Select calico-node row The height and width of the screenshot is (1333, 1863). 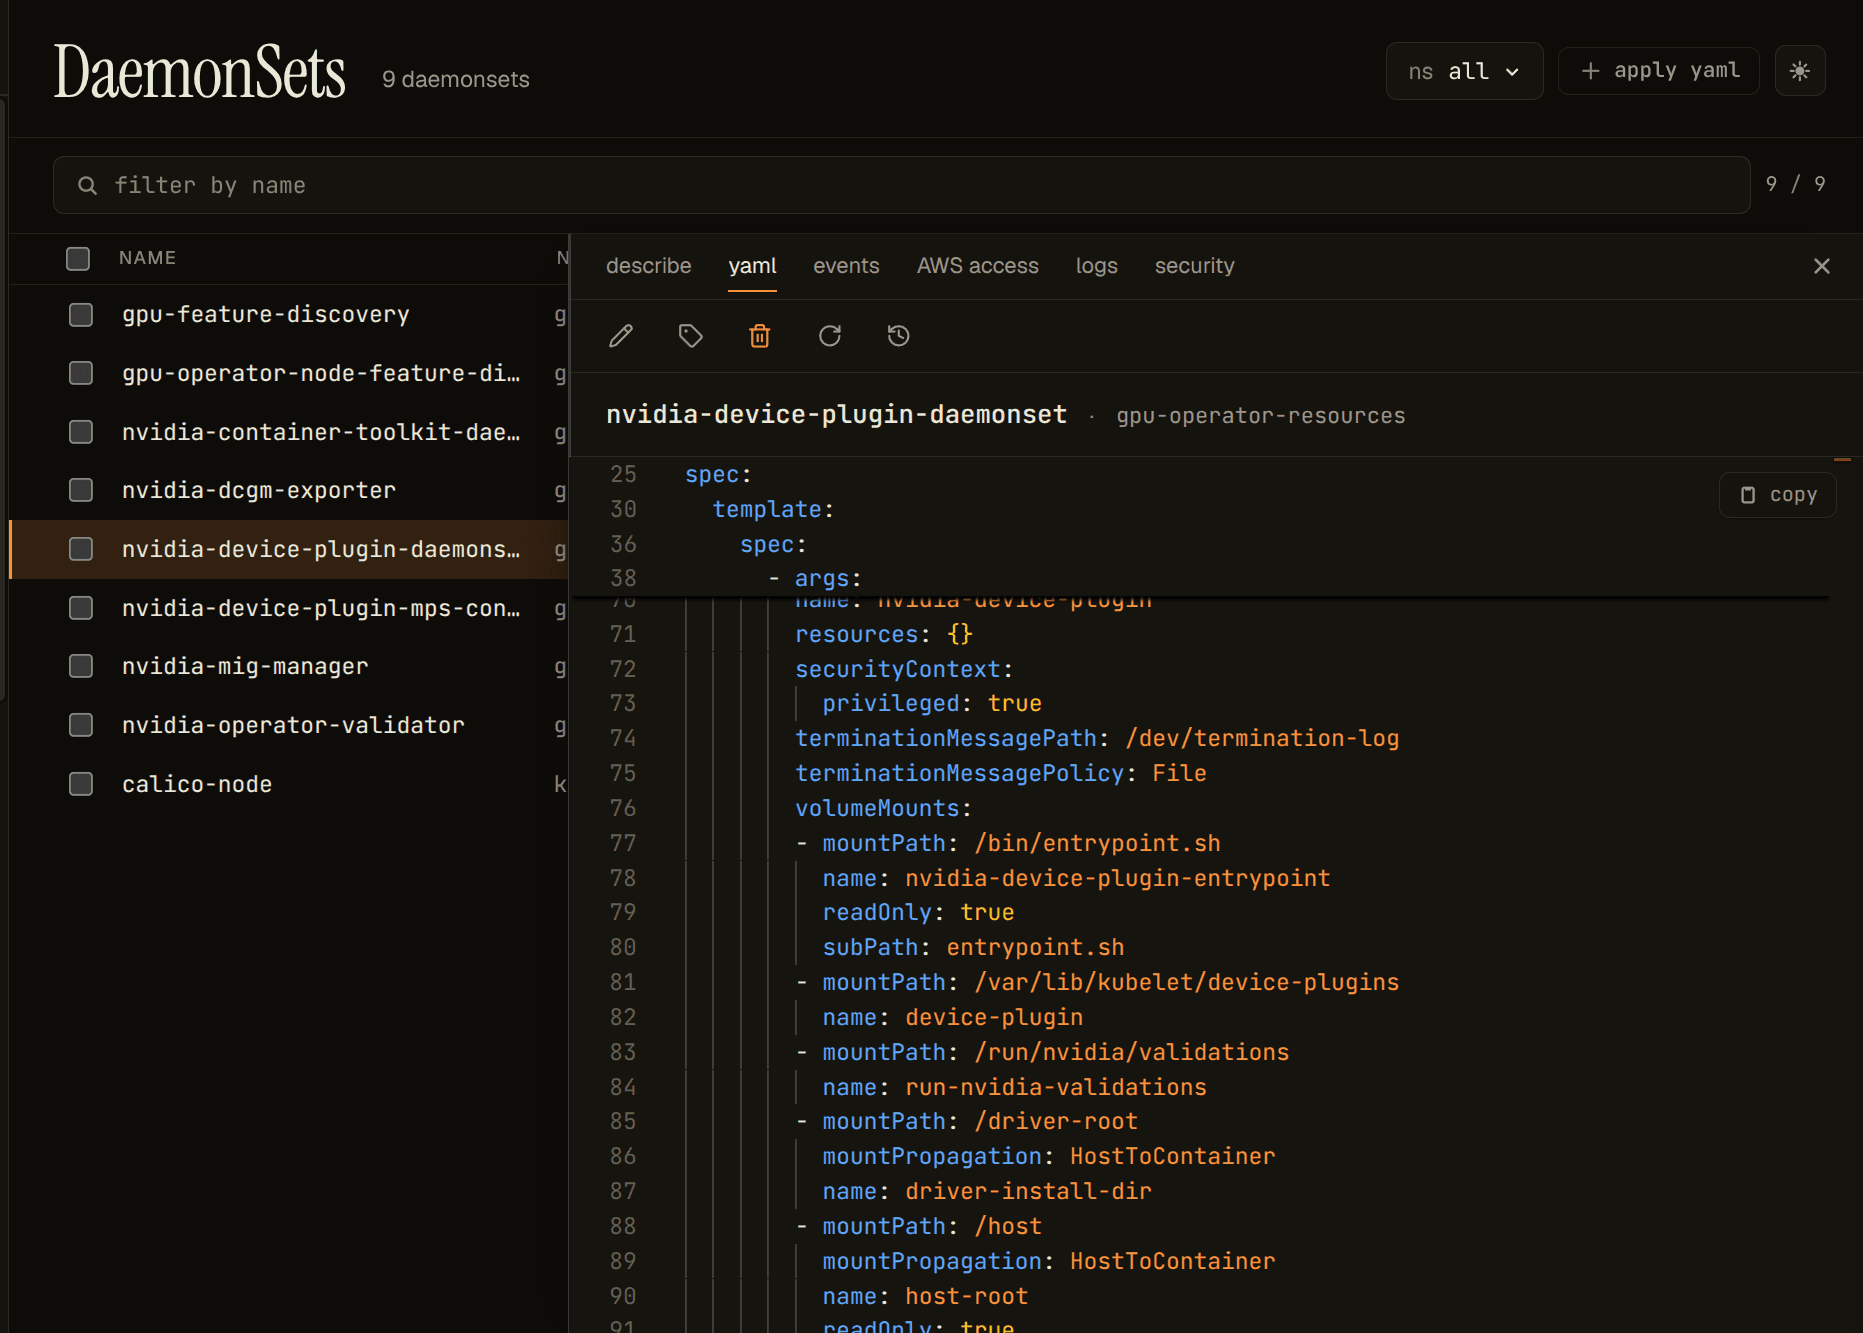pyautogui.click(x=289, y=784)
